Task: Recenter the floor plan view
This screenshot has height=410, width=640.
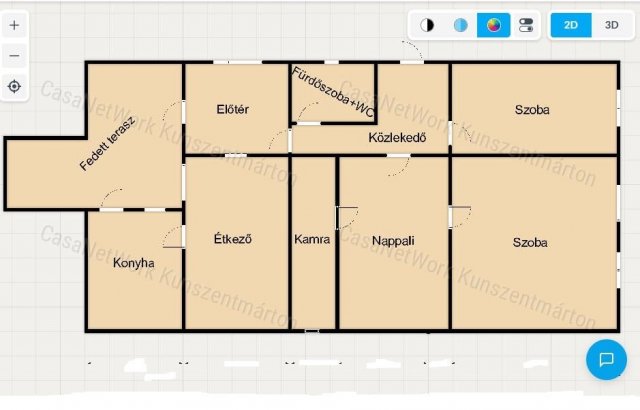Action: (15, 86)
